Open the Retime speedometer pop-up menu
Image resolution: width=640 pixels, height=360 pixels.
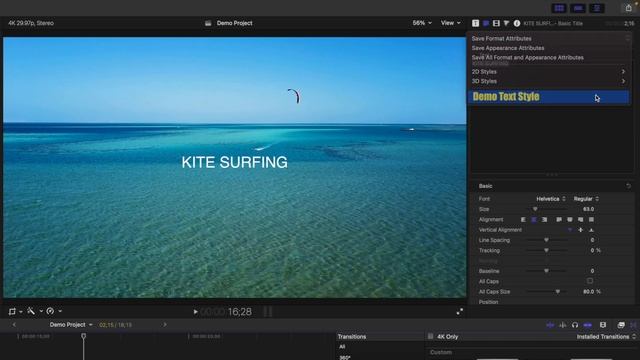pos(53,311)
